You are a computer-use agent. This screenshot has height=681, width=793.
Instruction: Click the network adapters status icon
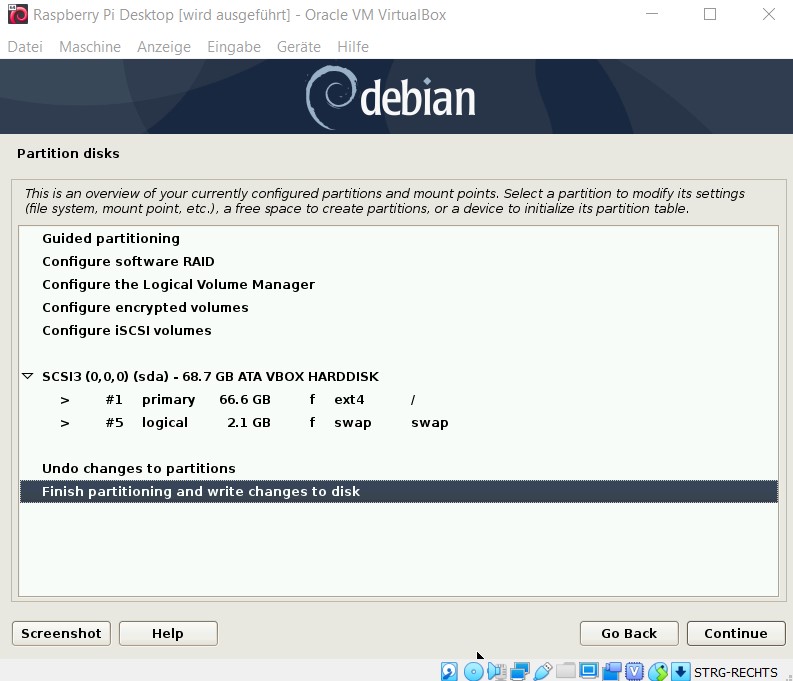pos(519,671)
